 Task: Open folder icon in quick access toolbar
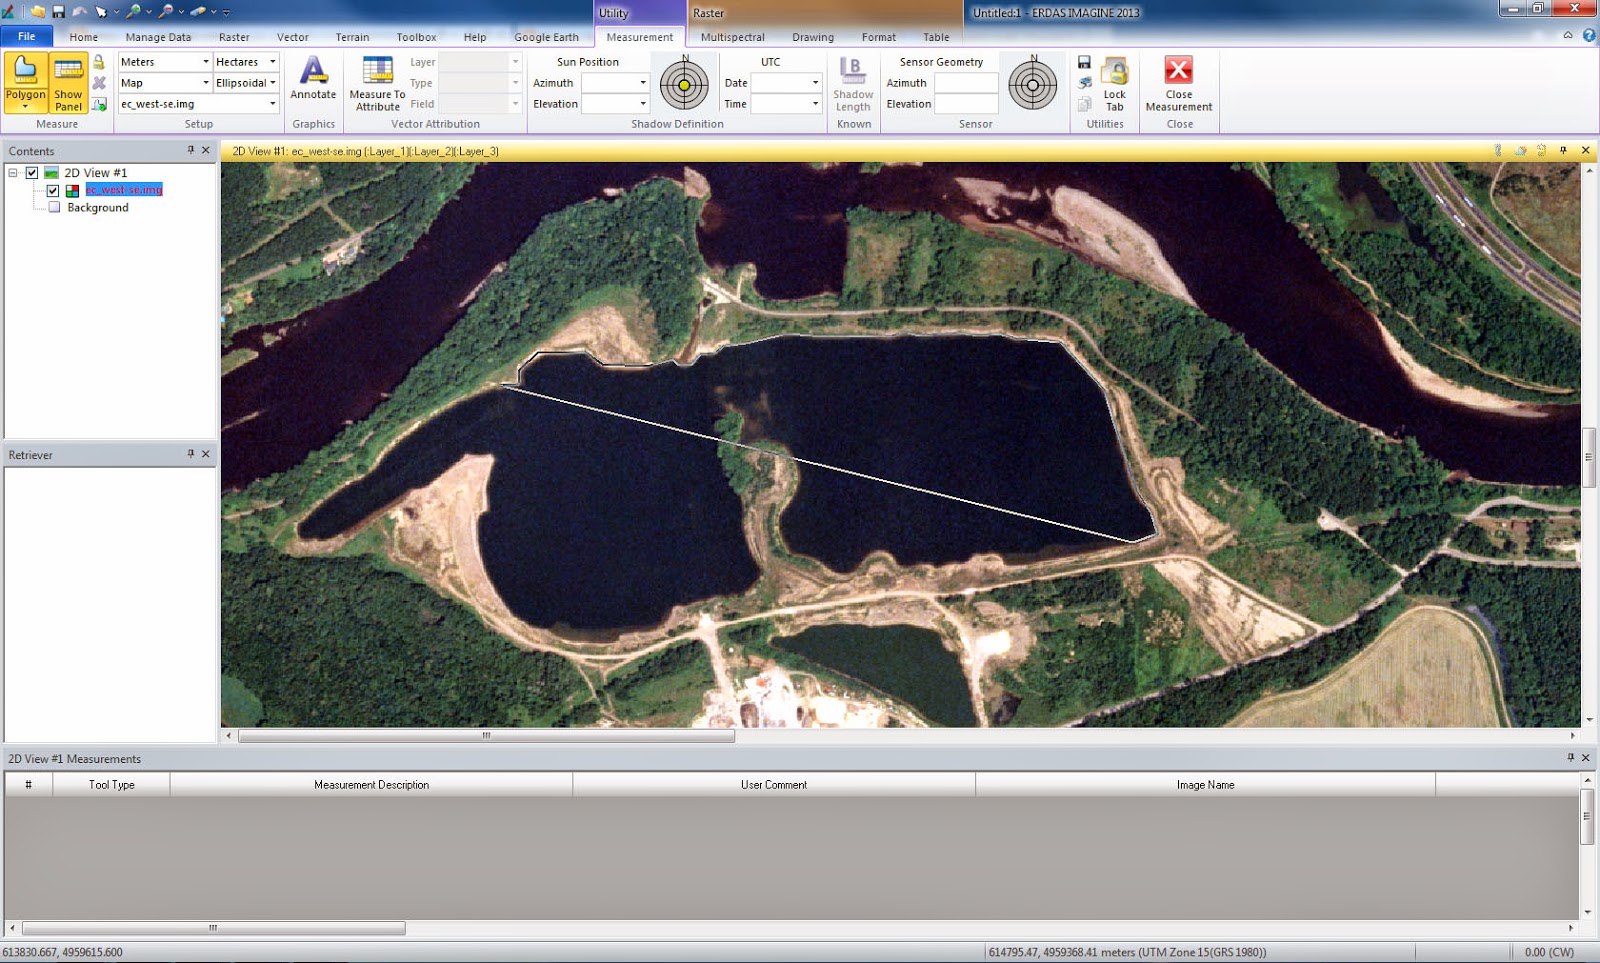coord(38,12)
